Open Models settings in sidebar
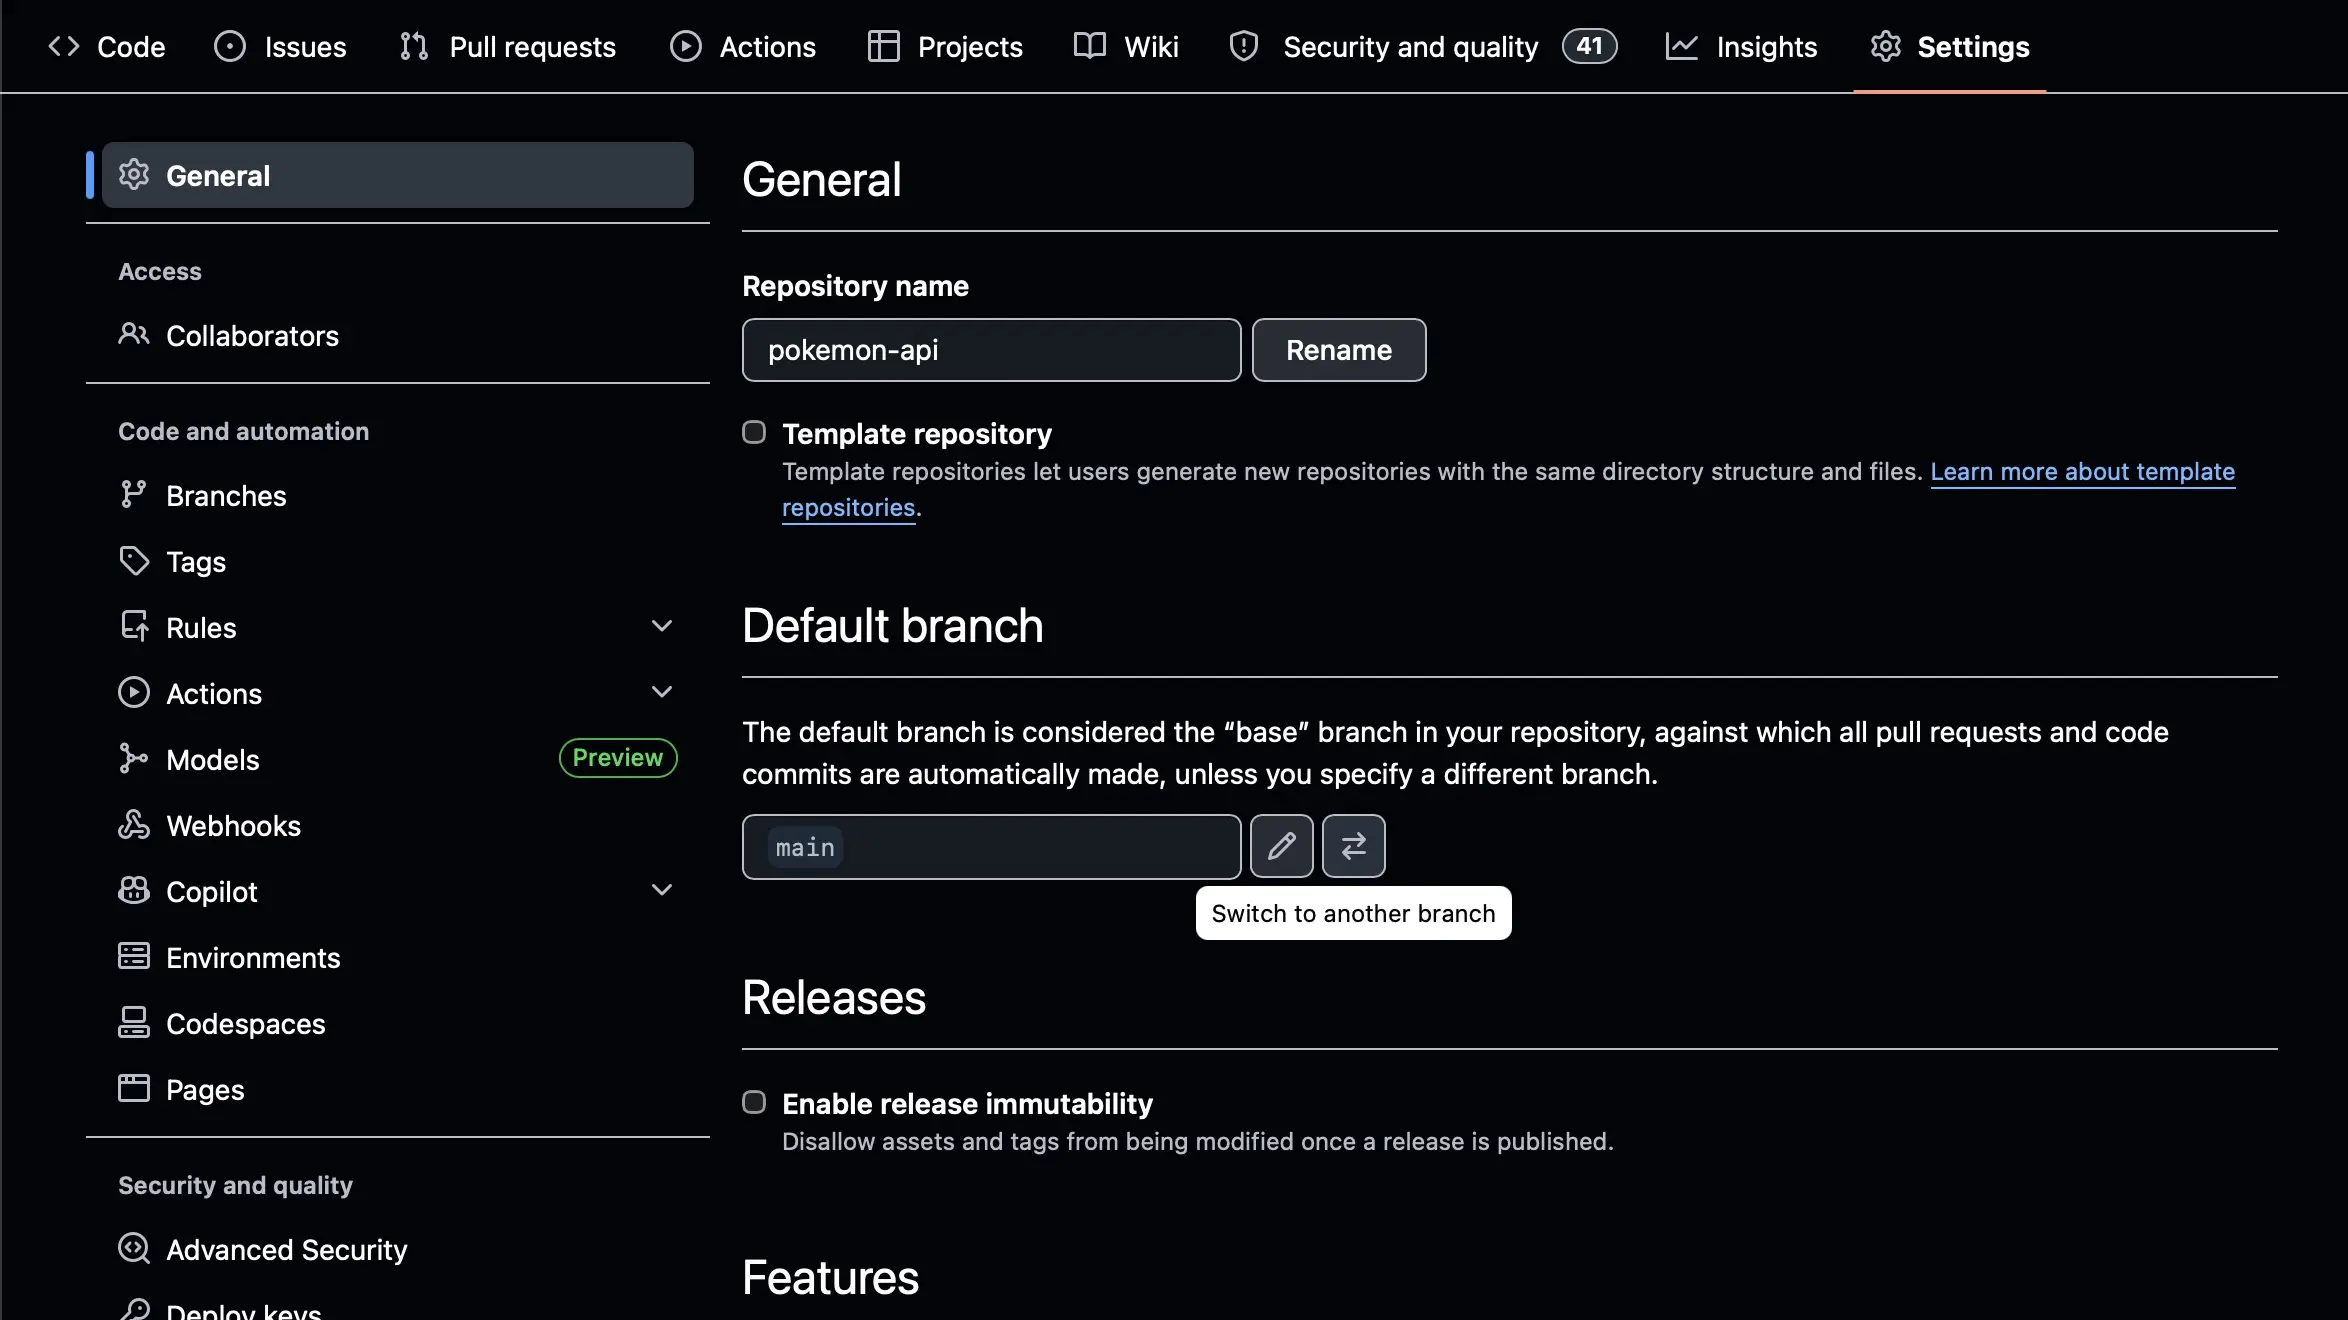Screen dimensions: 2348x1320 tap(398, 759)
